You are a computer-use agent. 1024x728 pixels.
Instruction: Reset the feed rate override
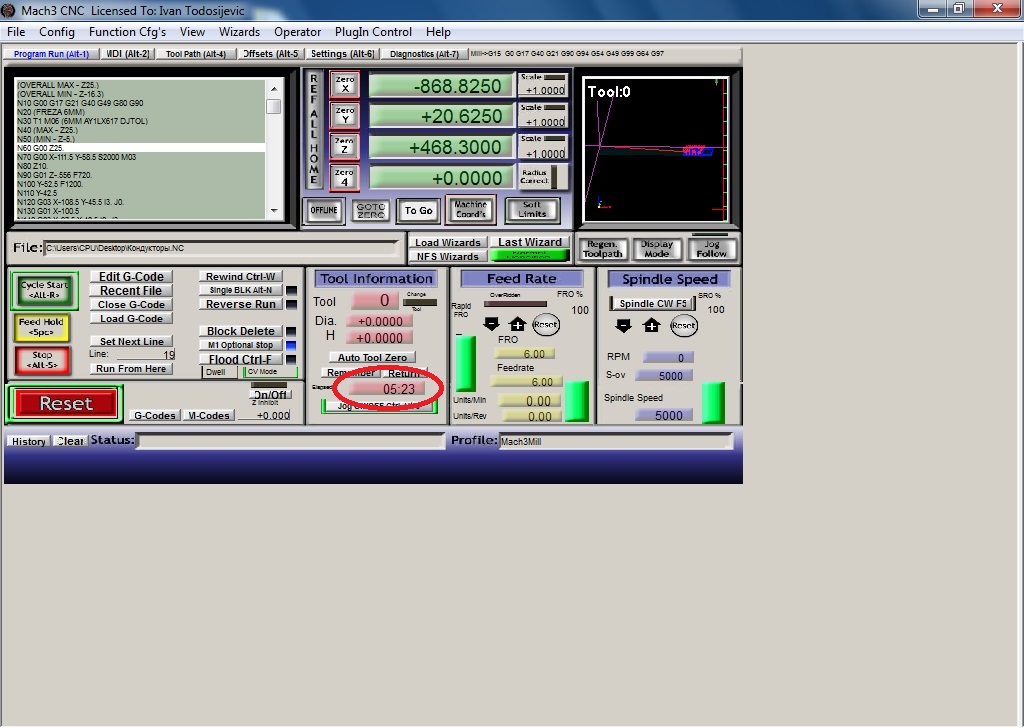(545, 324)
